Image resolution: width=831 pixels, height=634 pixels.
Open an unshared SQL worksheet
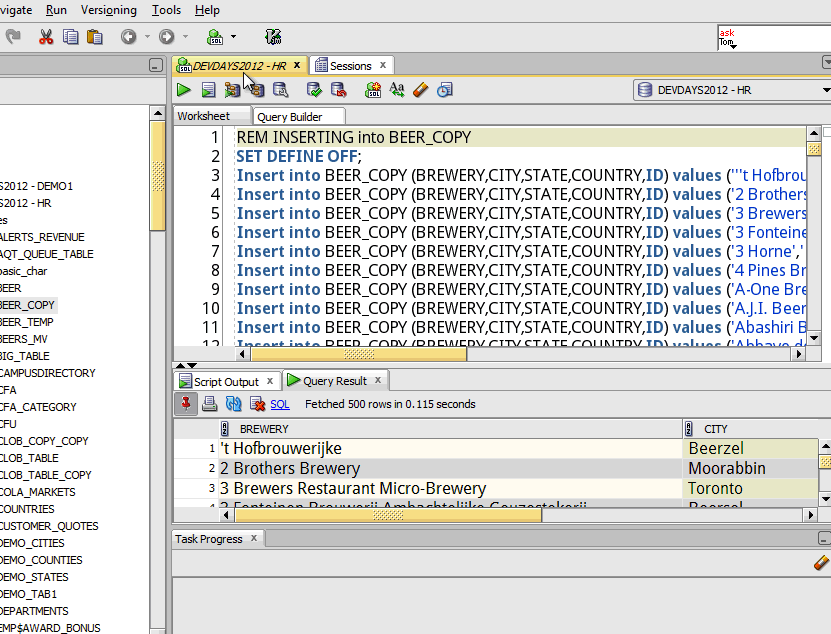point(373,90)
